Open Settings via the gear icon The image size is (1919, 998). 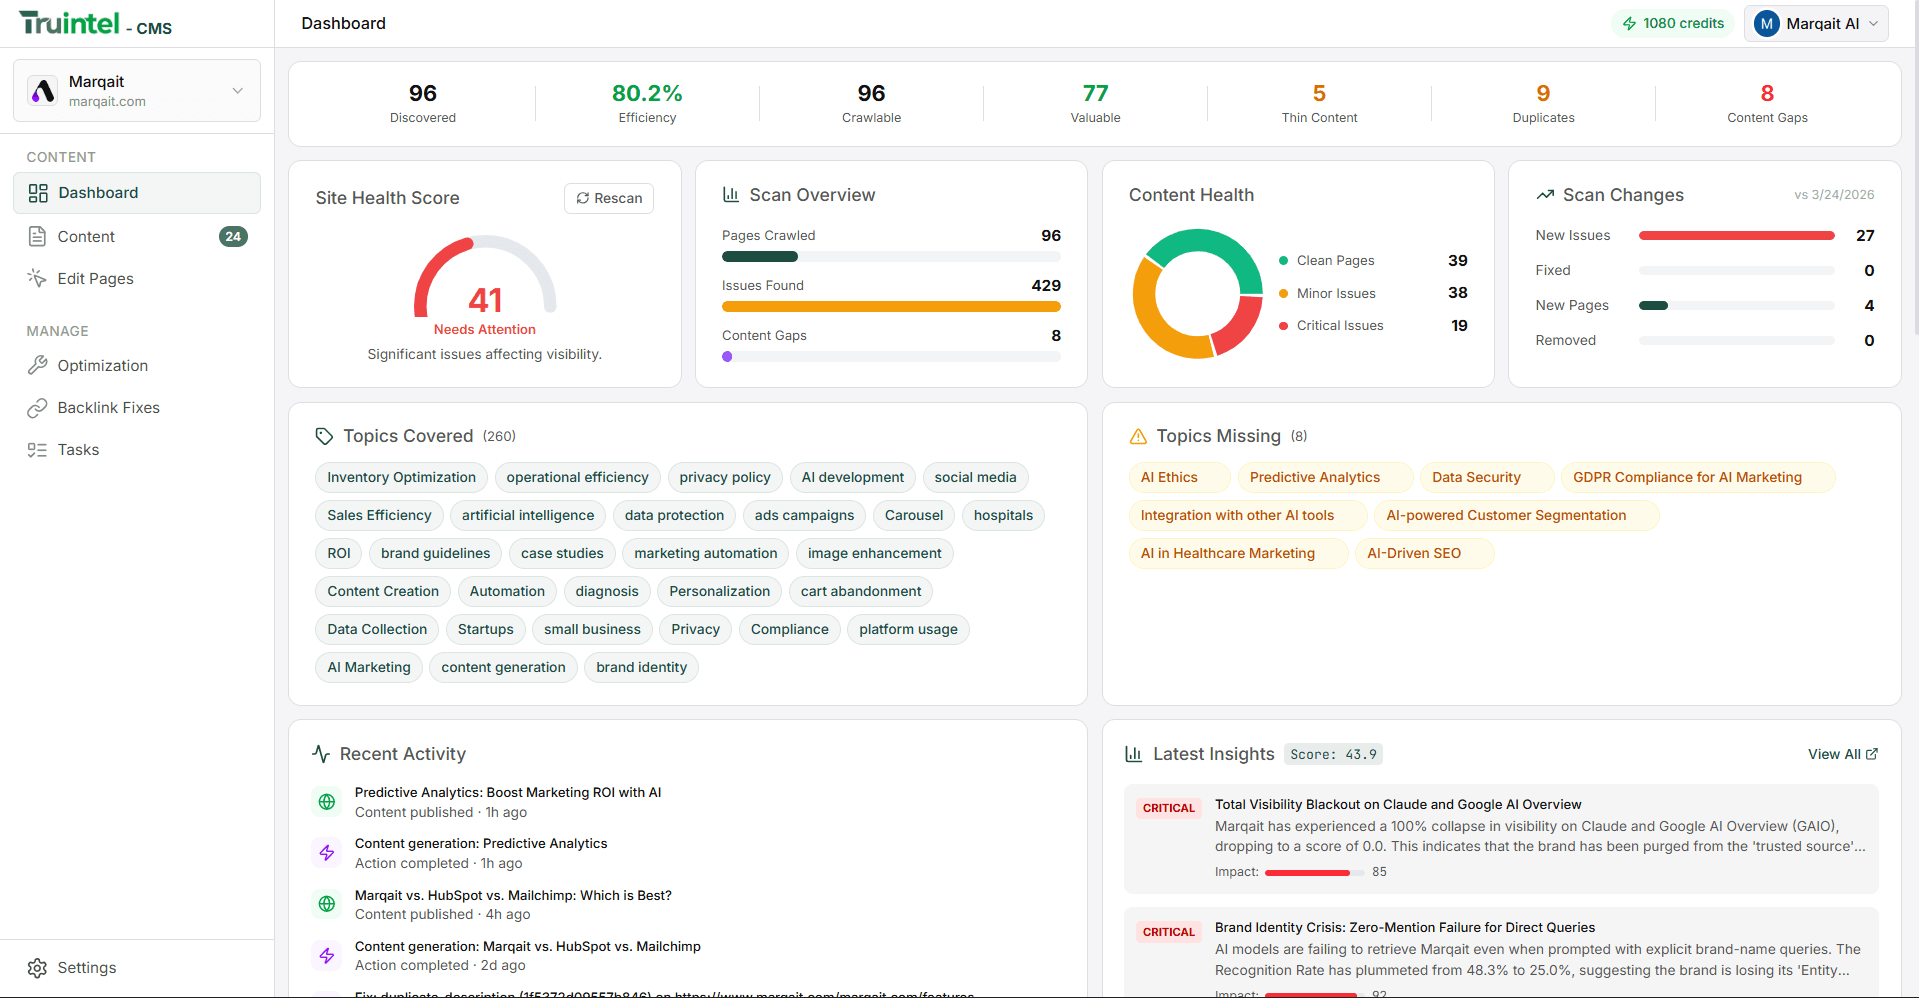click(x=37, y=967)
